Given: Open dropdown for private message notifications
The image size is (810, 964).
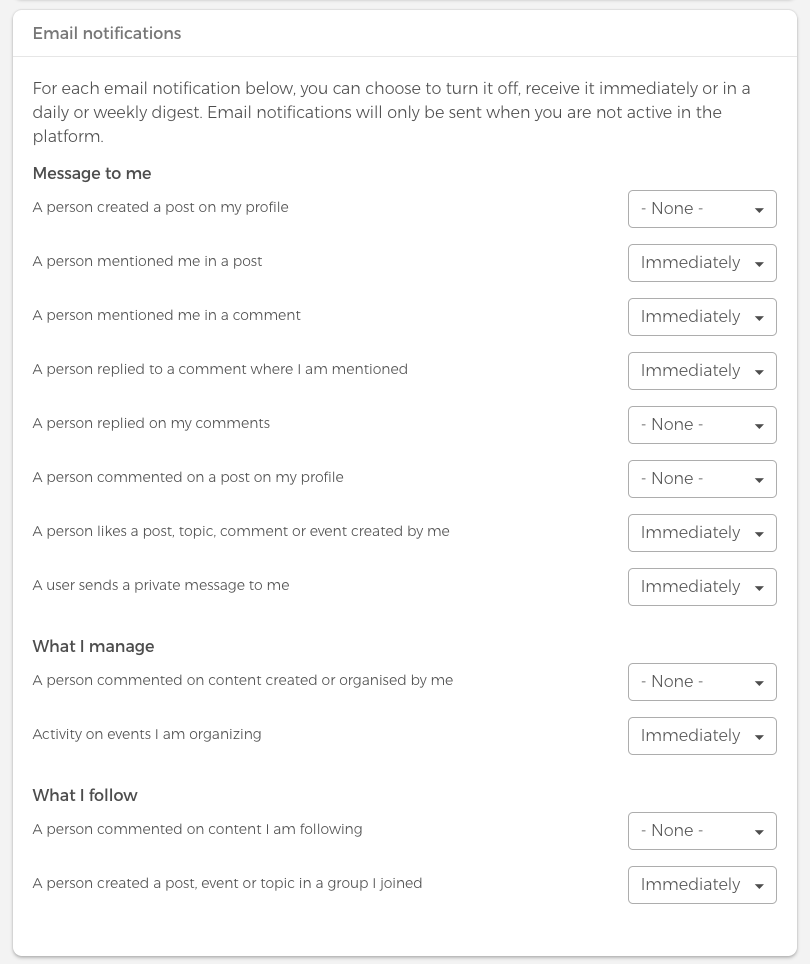Looking at the screenshot, I should tap(702, 587).
